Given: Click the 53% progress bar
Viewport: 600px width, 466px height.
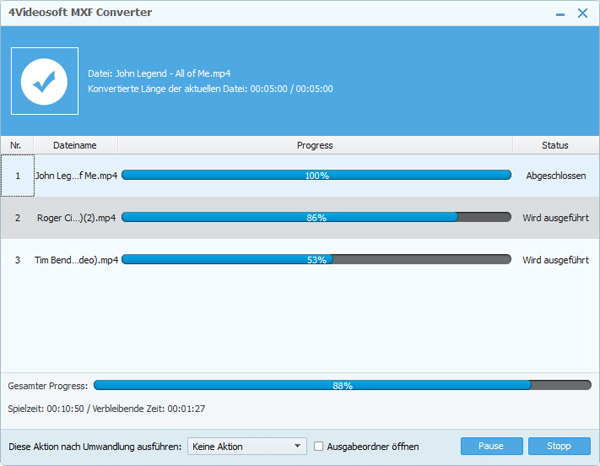Looking at the screenshot, I should click(x=316, y=259).
